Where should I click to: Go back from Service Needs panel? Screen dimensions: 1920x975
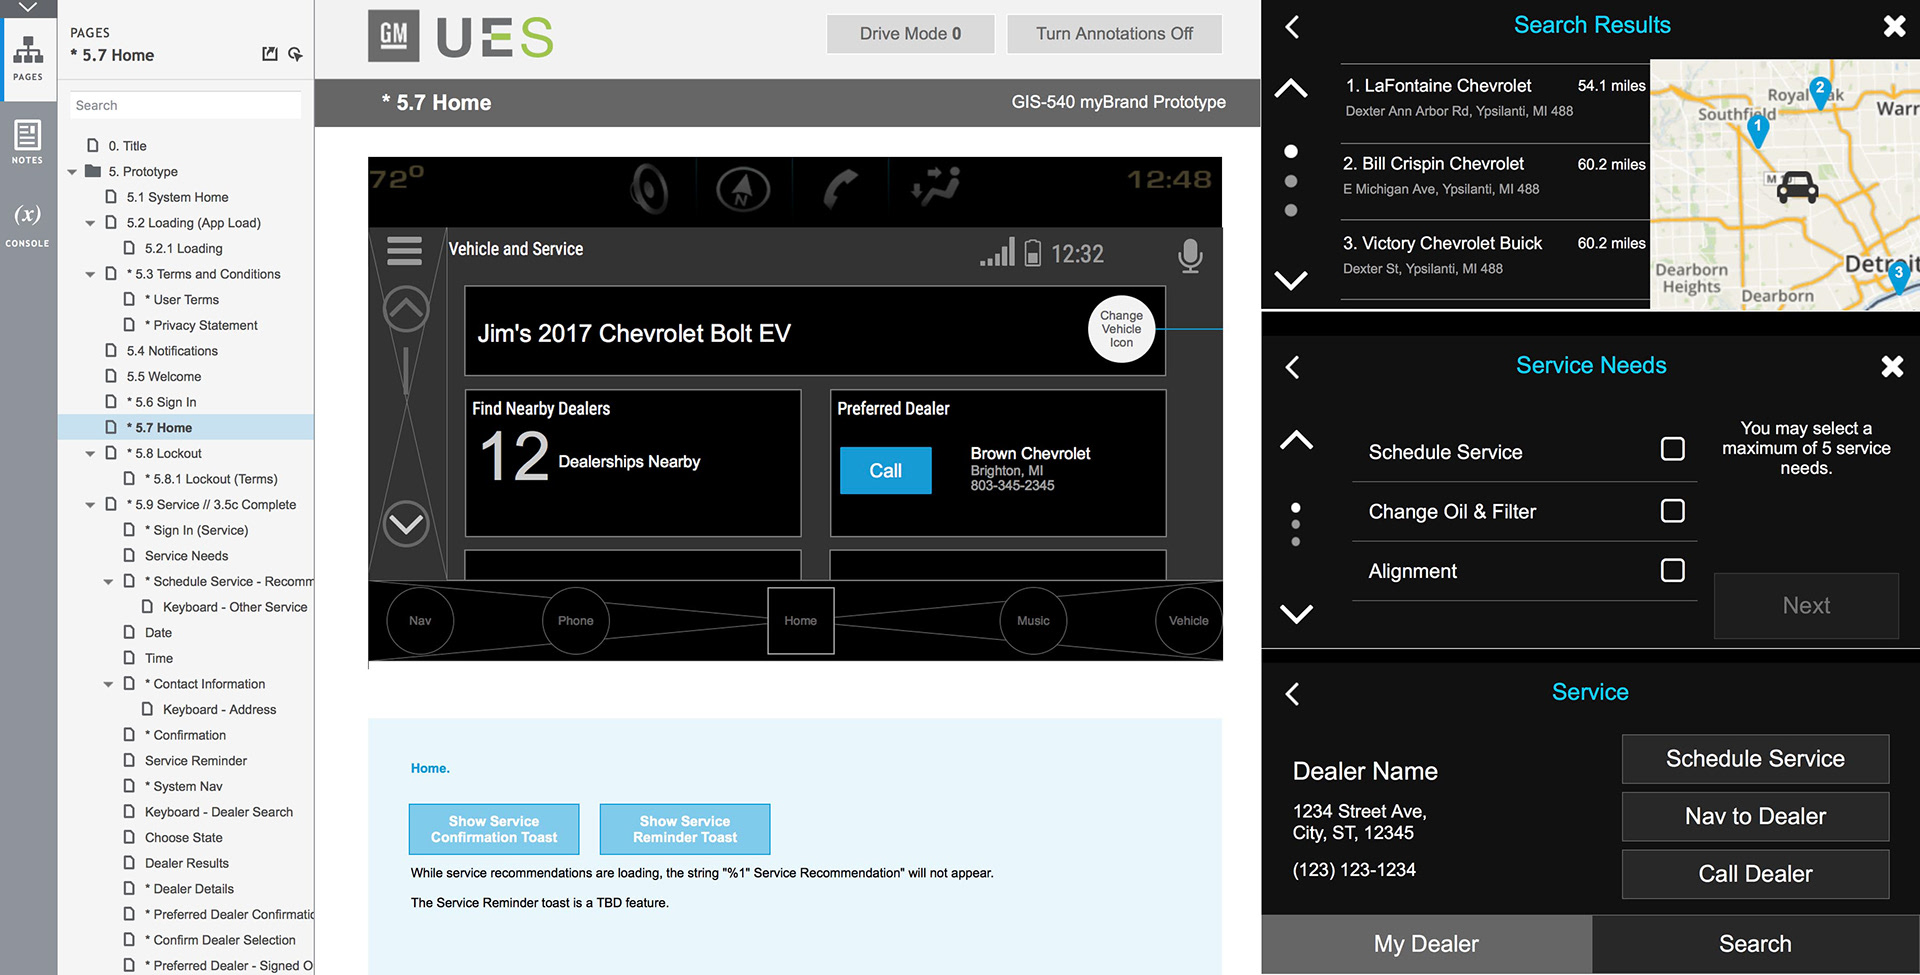1292,367
